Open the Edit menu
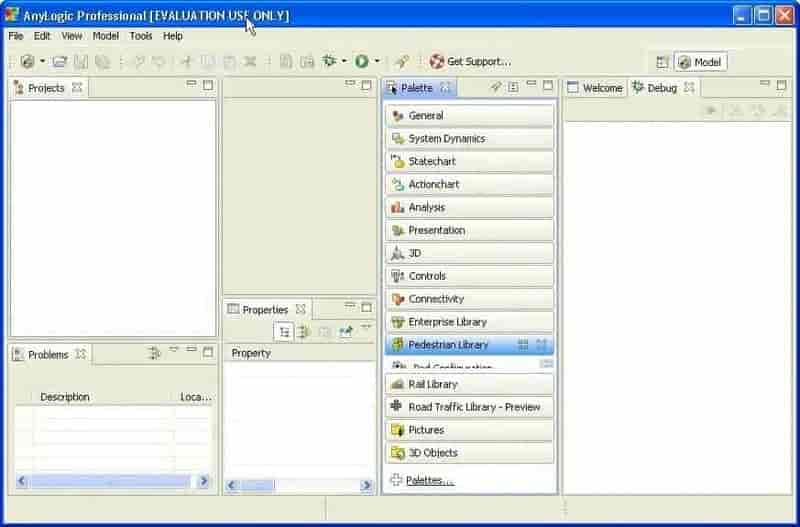 coord(42,36)
